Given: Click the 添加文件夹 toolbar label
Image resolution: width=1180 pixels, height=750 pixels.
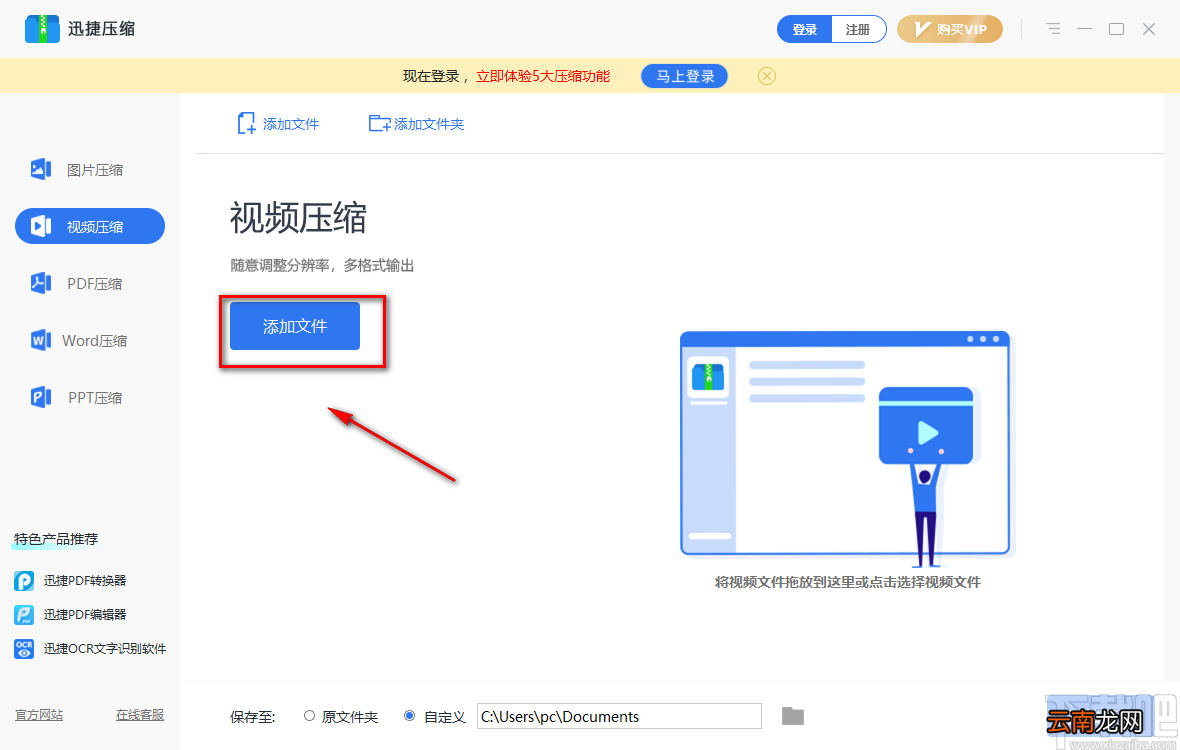Looking at the screenshot, I should (x=429, y=124).
